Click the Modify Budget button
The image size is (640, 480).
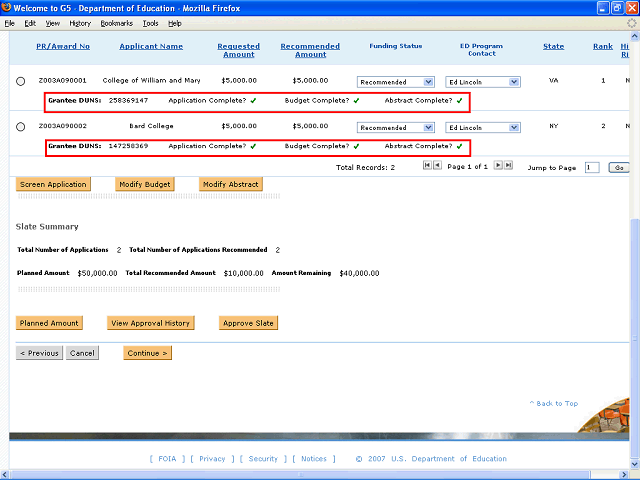click(x=145, y=184)
